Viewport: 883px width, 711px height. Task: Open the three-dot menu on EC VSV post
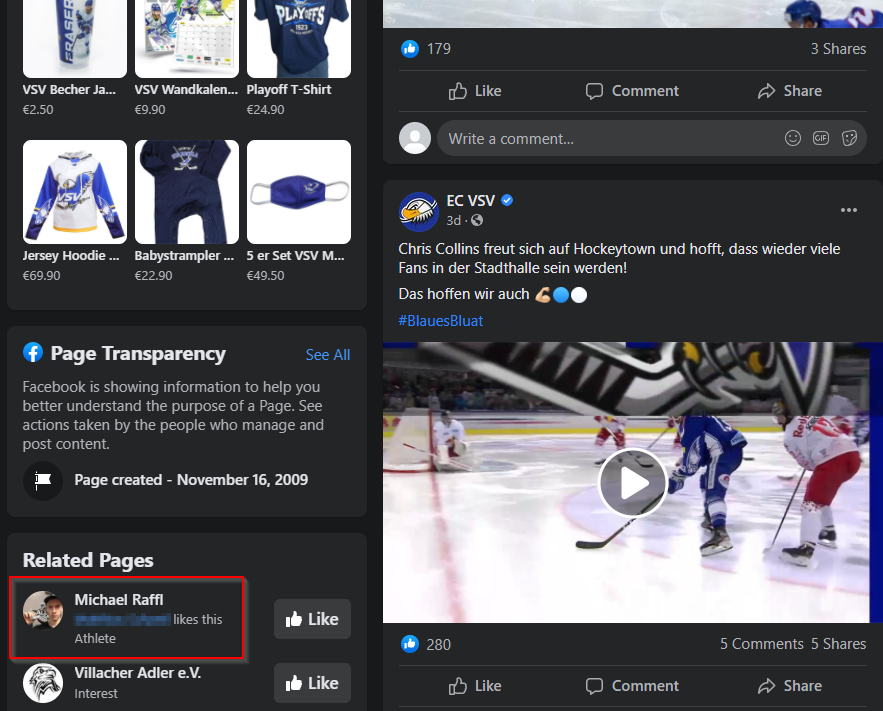click(x=849, y=210)
